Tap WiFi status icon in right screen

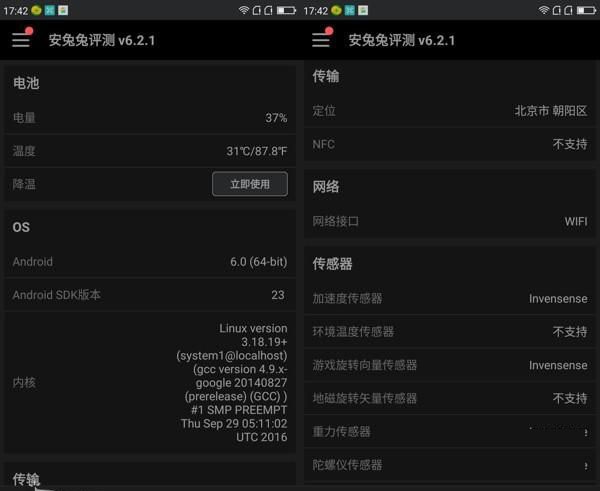coord(543,10)
